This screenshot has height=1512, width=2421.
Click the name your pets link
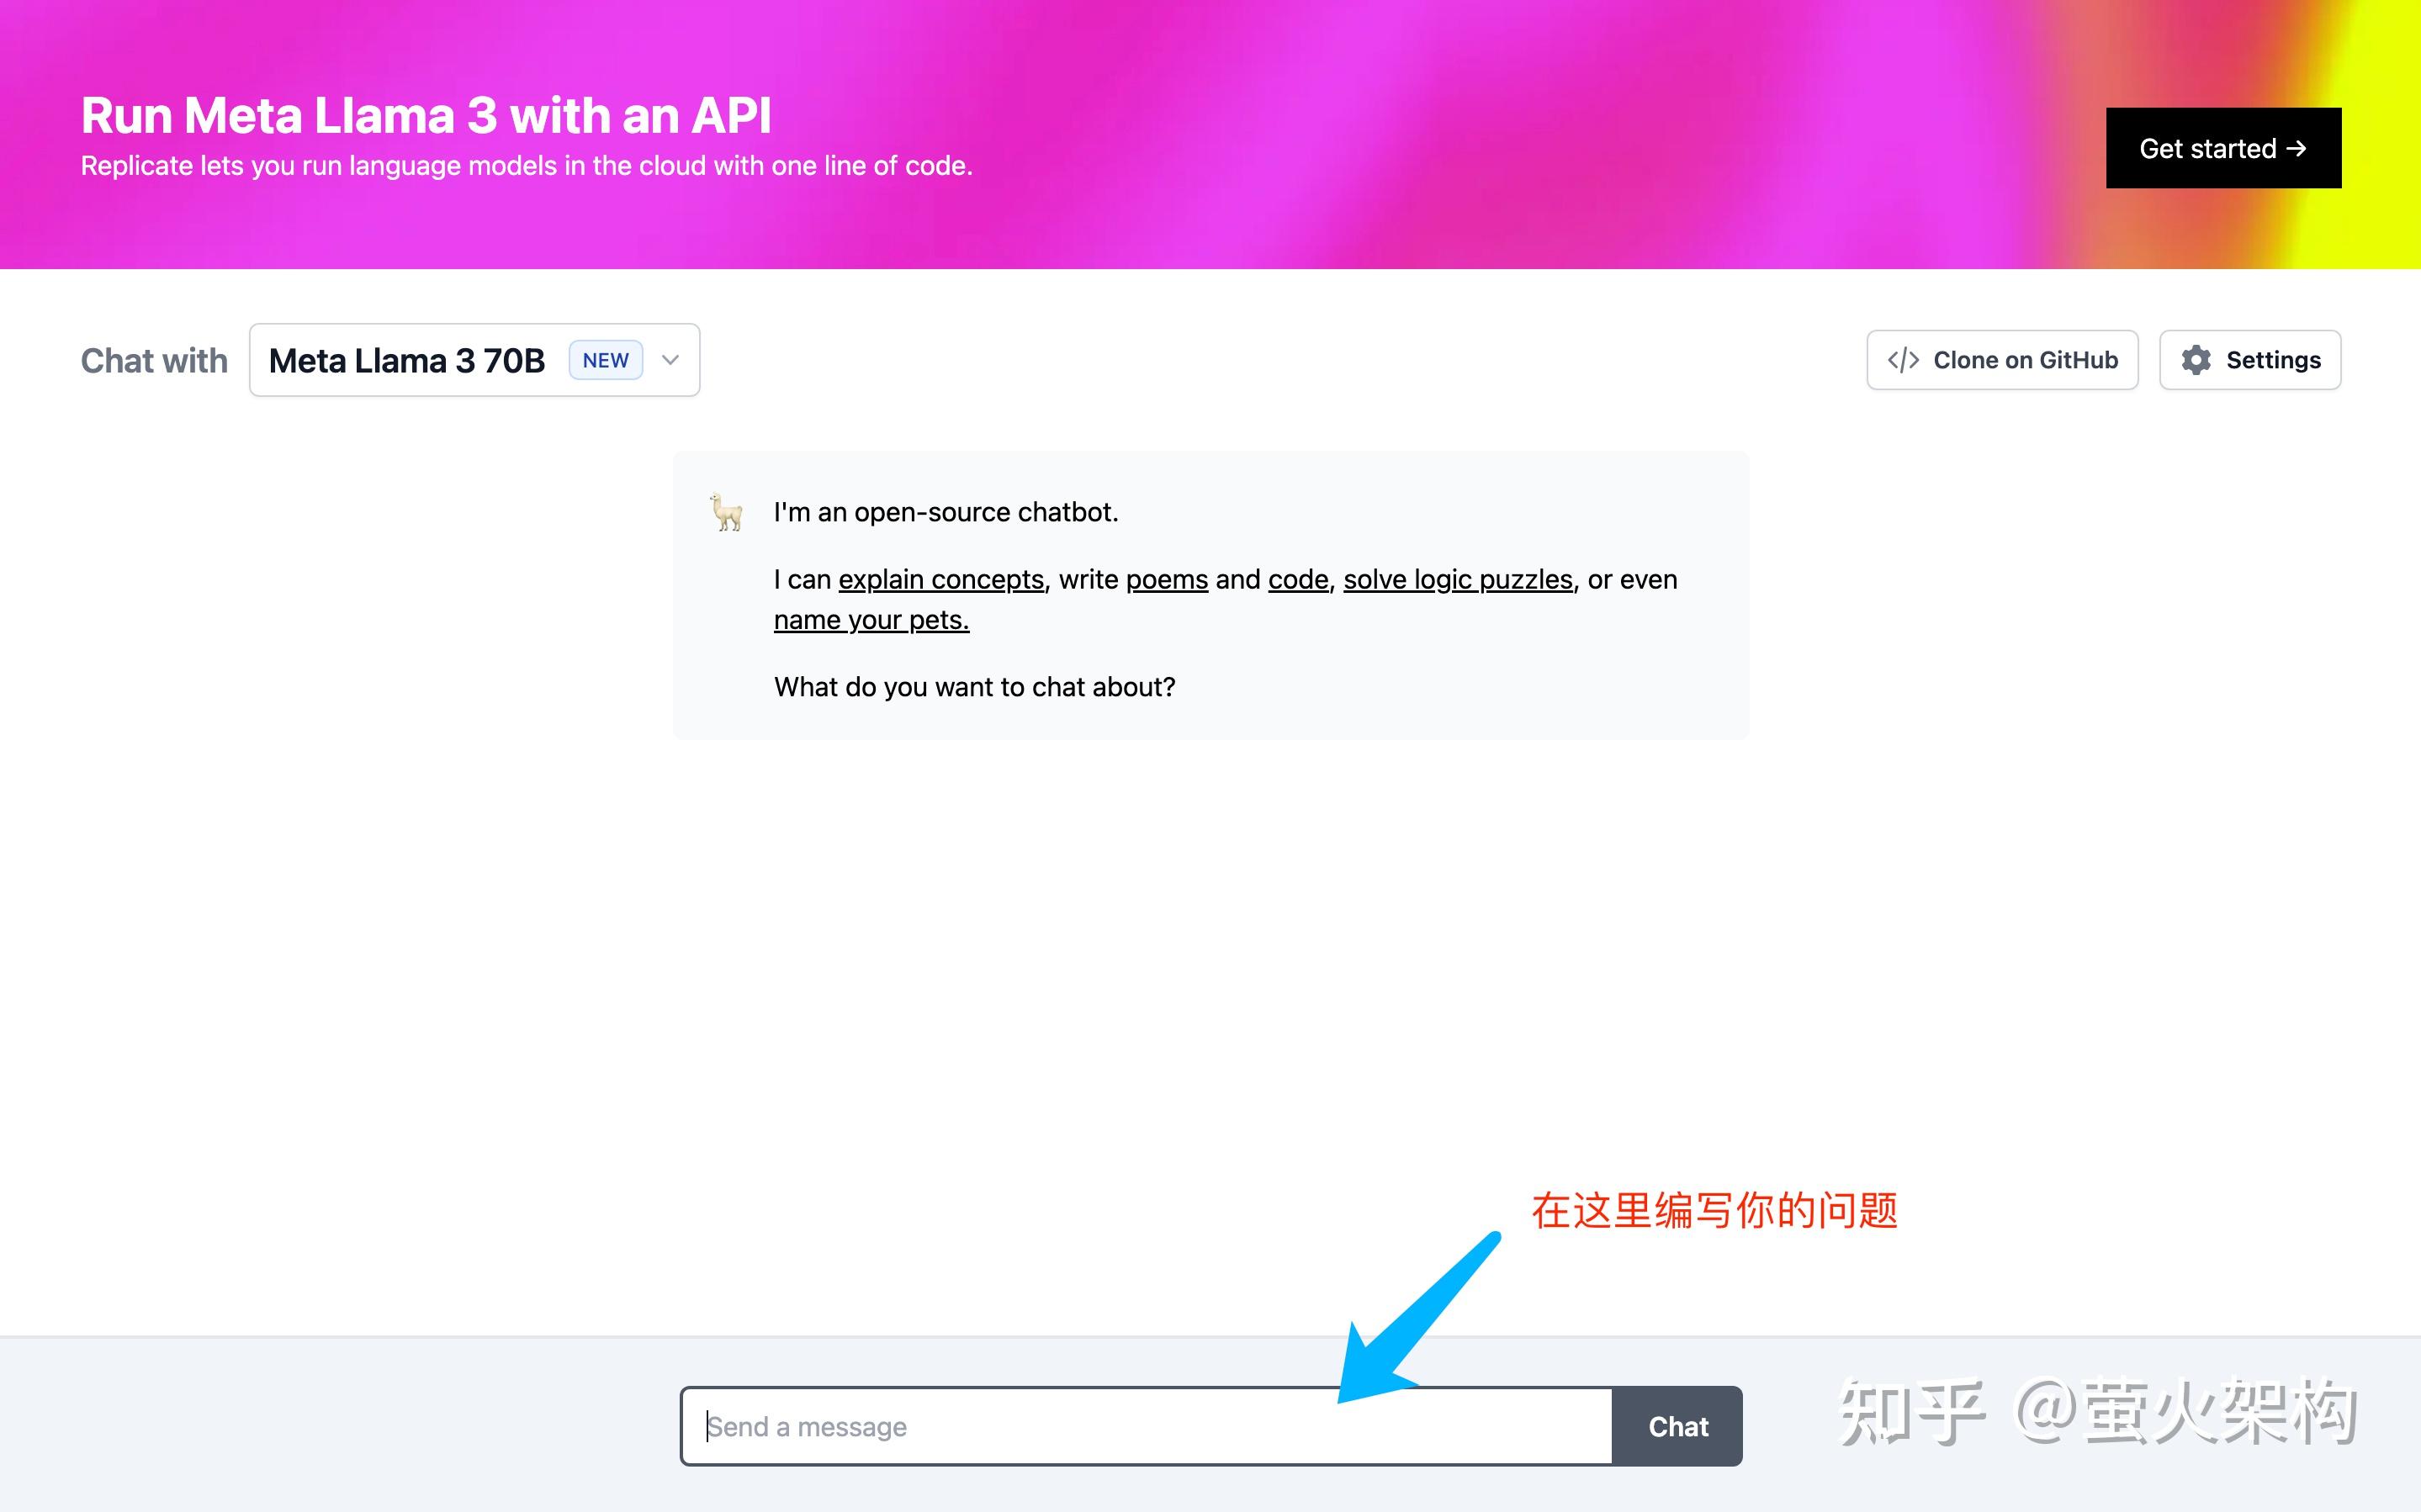point(870,619)
